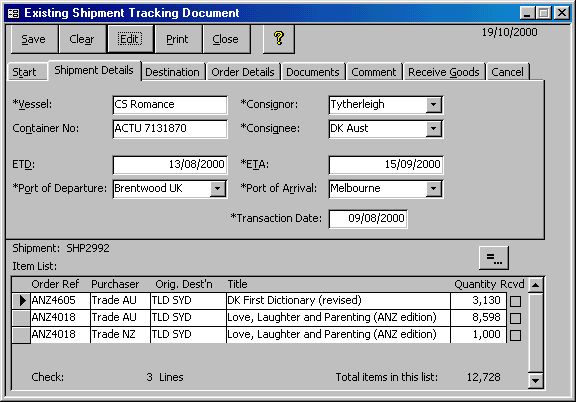Image resolution: width=576 pixels, height=402 pixels.
Task: Switch to the Comment tab
Action: [374, 72]
